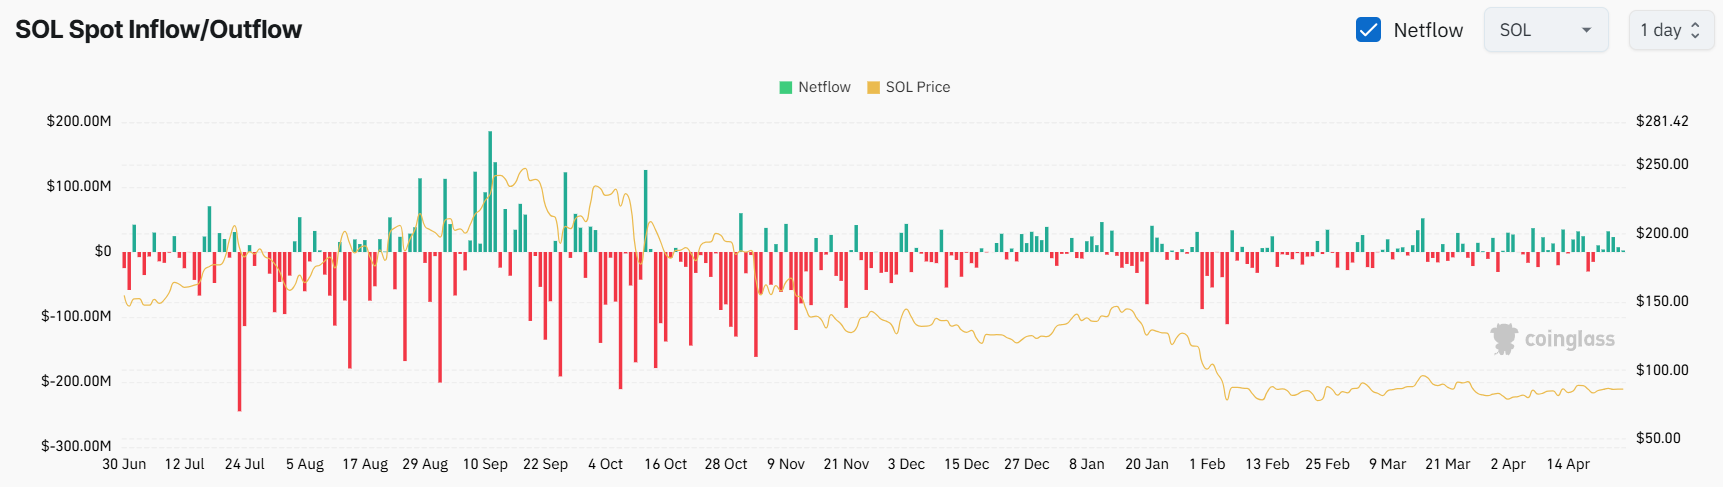
Task: Click the coinglass watermark logo icon
Action: tap(1504, 339)
